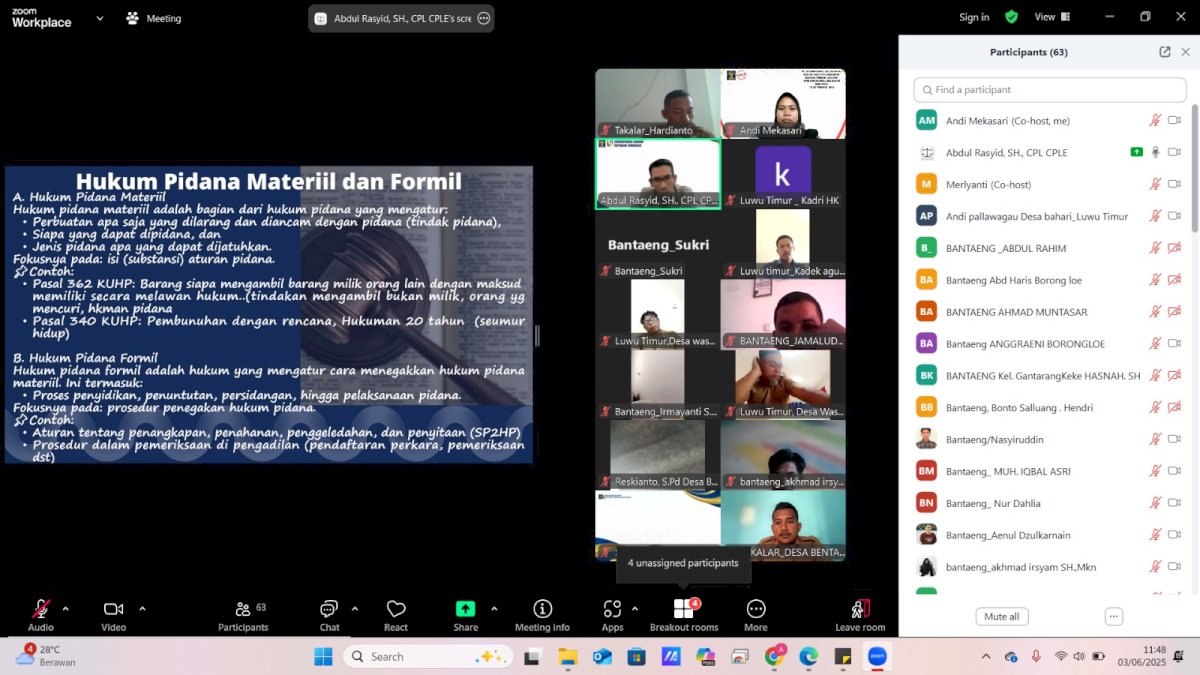This screenshot has width=1200, height=675.
Task: Toggle the Video camera button
Action: [x=113, y=610]
